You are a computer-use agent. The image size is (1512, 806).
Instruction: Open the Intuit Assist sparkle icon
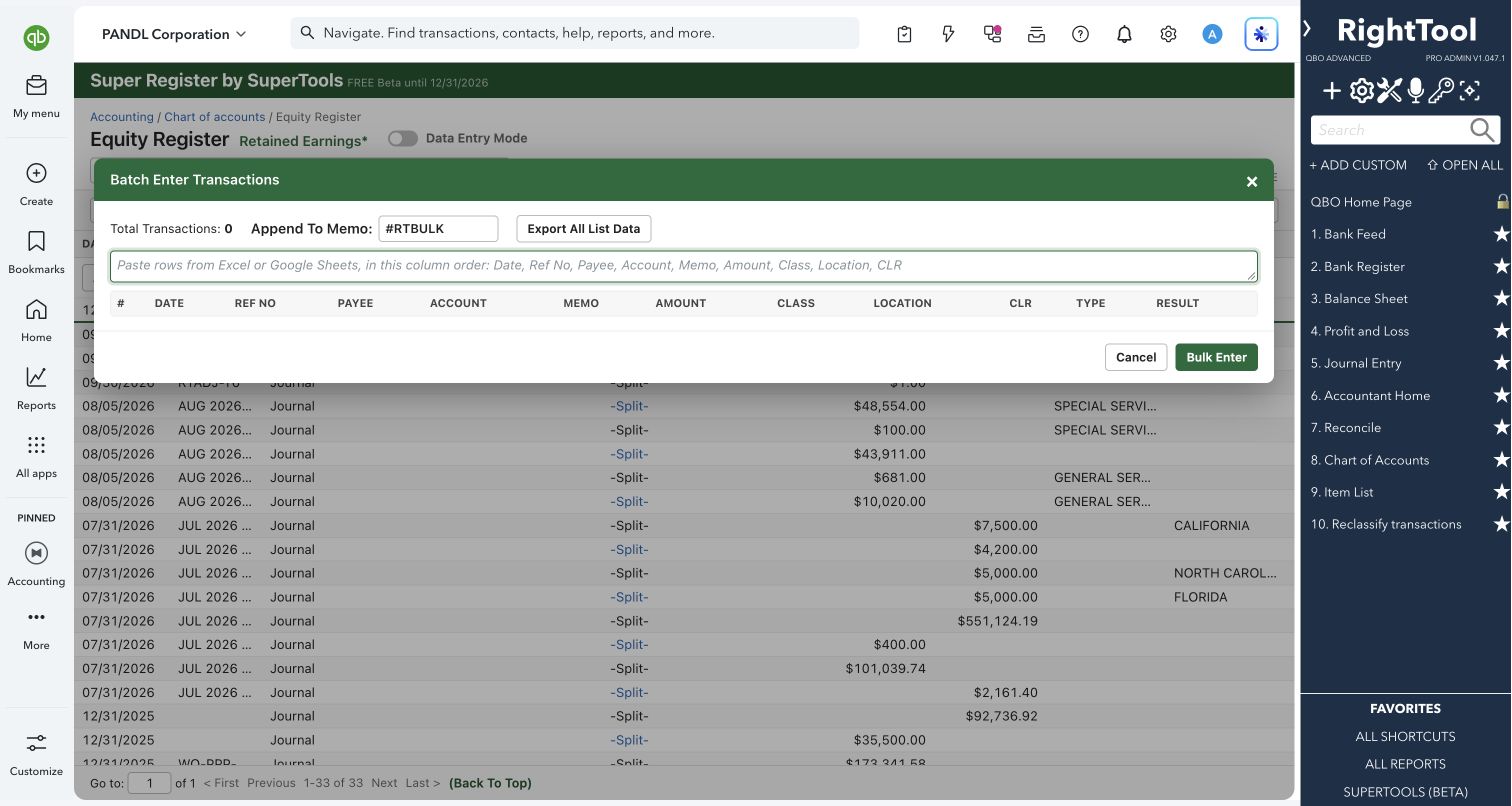1261,34
